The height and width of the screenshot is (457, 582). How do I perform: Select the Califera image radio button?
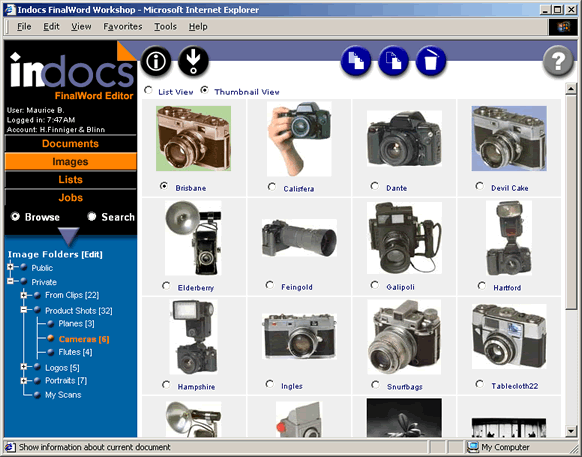click(272, 186)
